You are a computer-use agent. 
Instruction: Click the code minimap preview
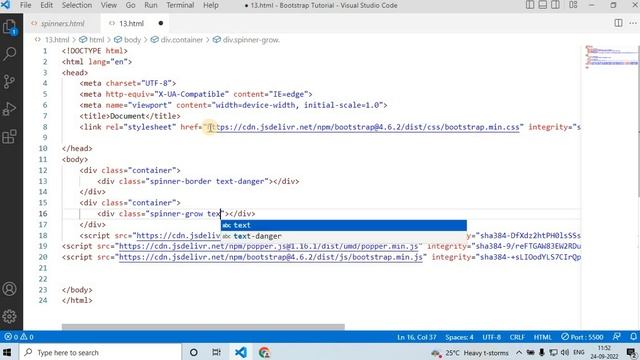click(x=610, y=57)
